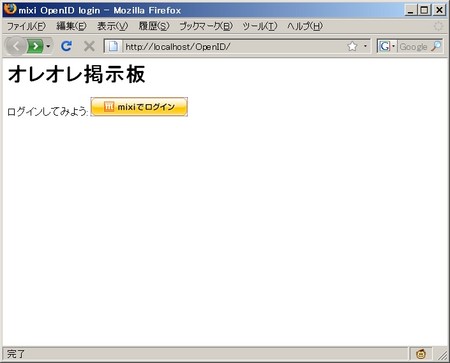Screen dimensions: 450x363
Task: Open the 編集(E) menu
Action: (71, 26)
